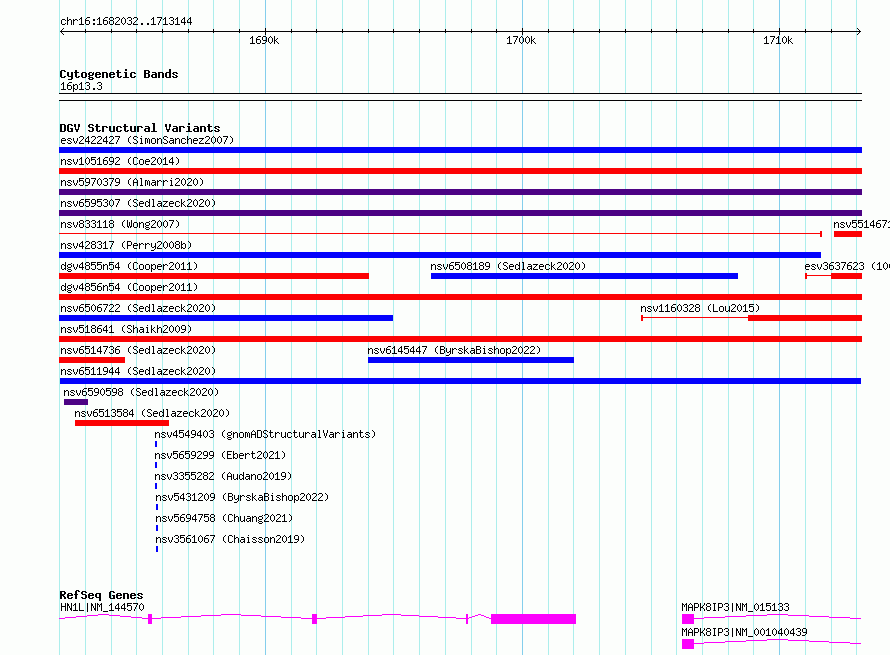The height and width of the screenshot is (655, 890).
Task: Click the nsv6508189 blue variant bar
Action: pyautogui.click(x=584, y=276)
